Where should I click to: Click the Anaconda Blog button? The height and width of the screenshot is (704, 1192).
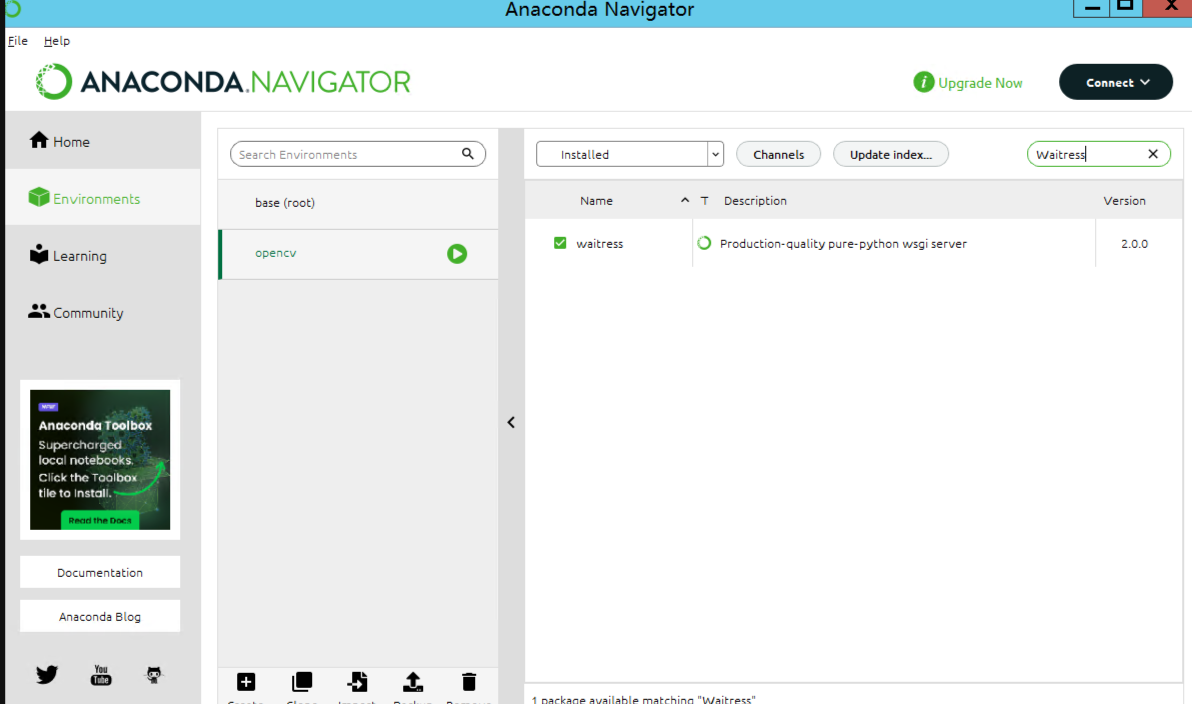(100, 617)
